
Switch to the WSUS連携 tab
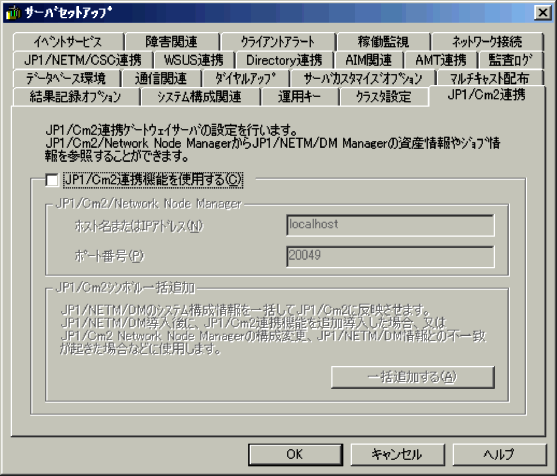(194, 60)
